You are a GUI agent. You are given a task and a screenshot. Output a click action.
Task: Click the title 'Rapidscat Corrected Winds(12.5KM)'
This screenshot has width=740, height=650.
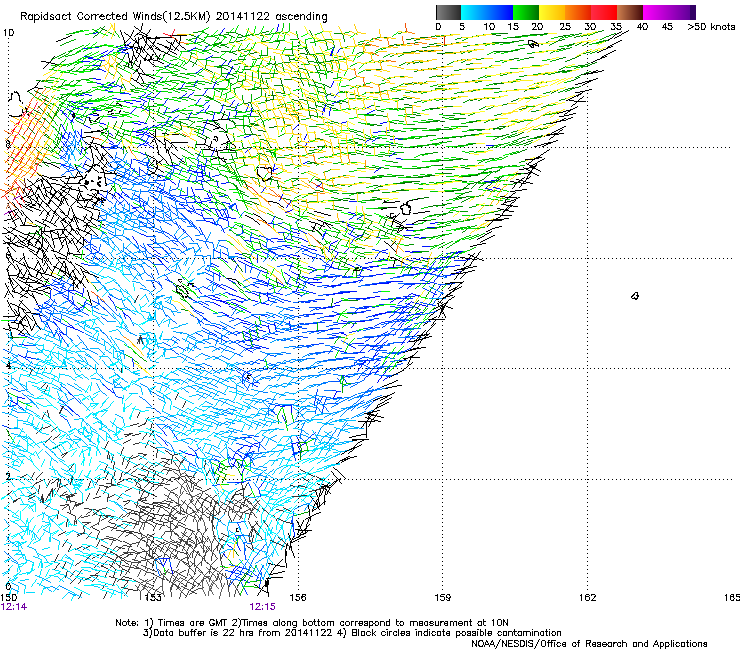[x=115, y=17]
